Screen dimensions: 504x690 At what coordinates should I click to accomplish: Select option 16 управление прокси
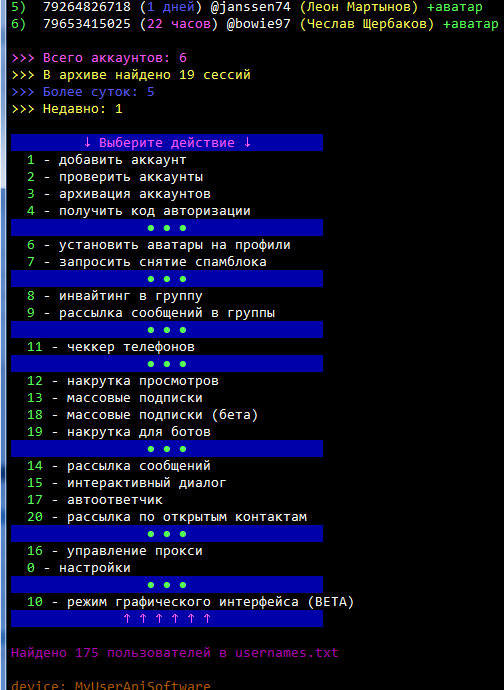pos(115,551)
